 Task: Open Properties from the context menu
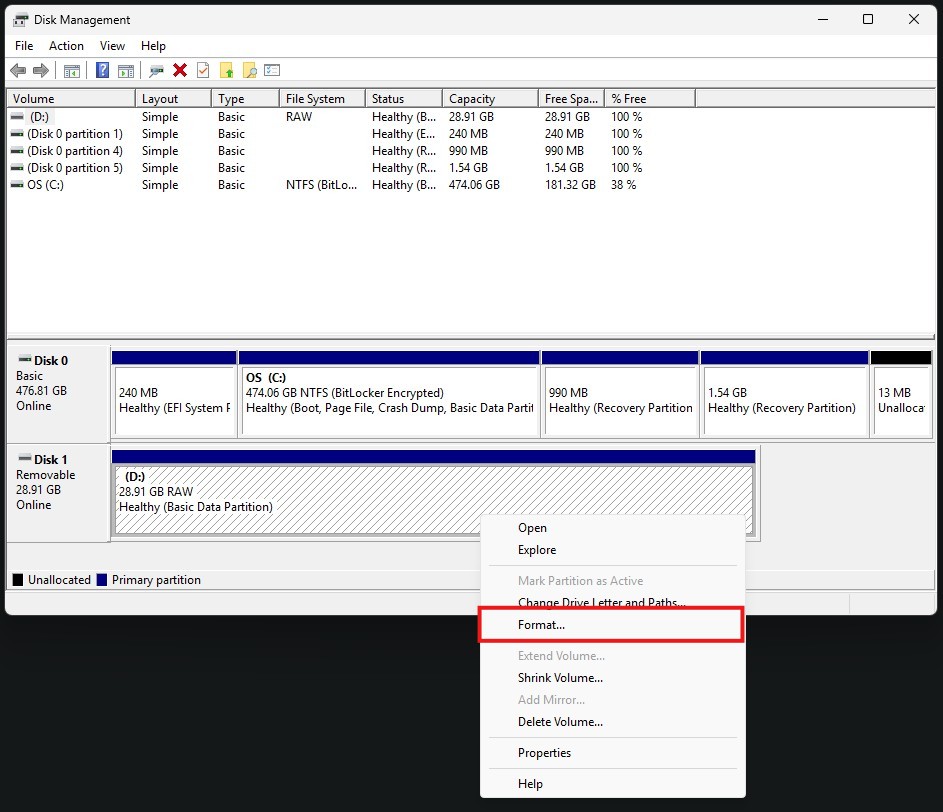(544, 753)
